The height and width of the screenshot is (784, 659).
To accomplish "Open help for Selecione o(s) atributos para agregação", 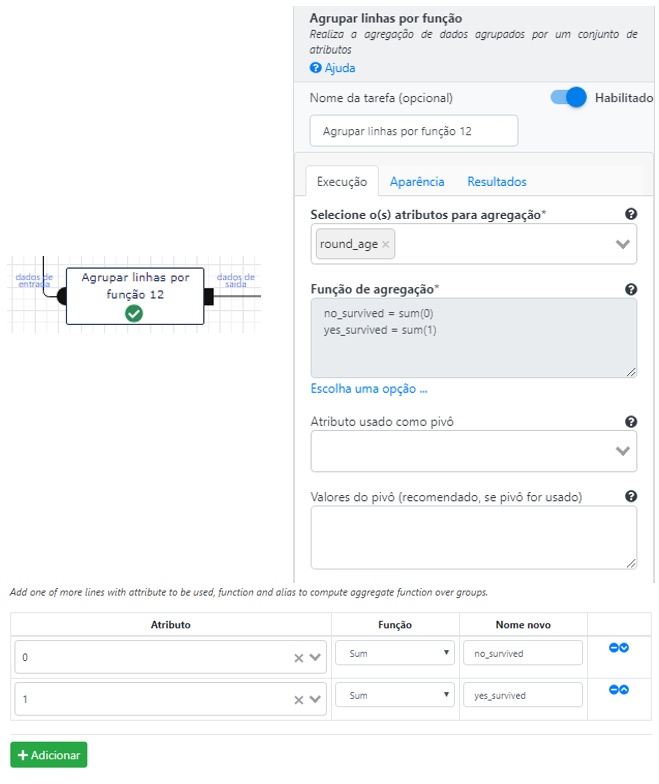I will 631,214.
